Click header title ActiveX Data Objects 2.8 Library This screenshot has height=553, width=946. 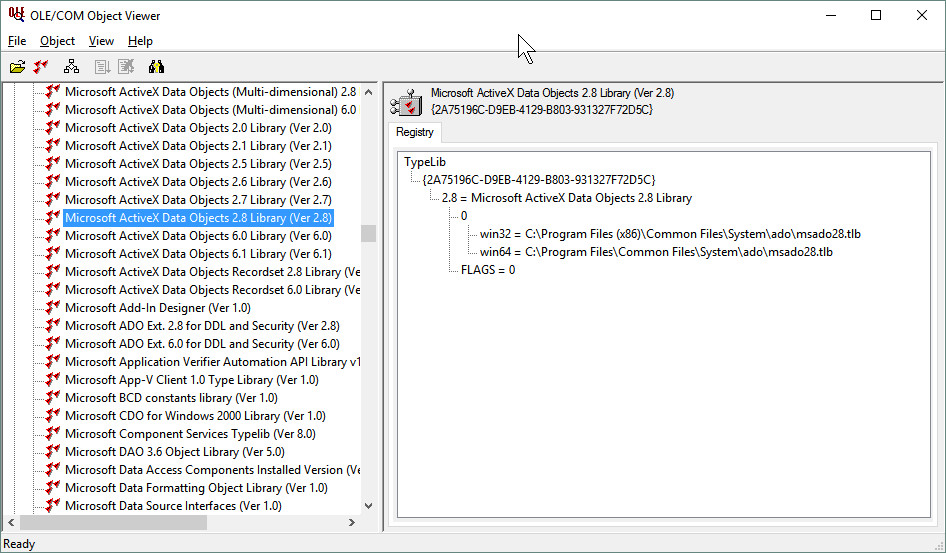[552, 93]
